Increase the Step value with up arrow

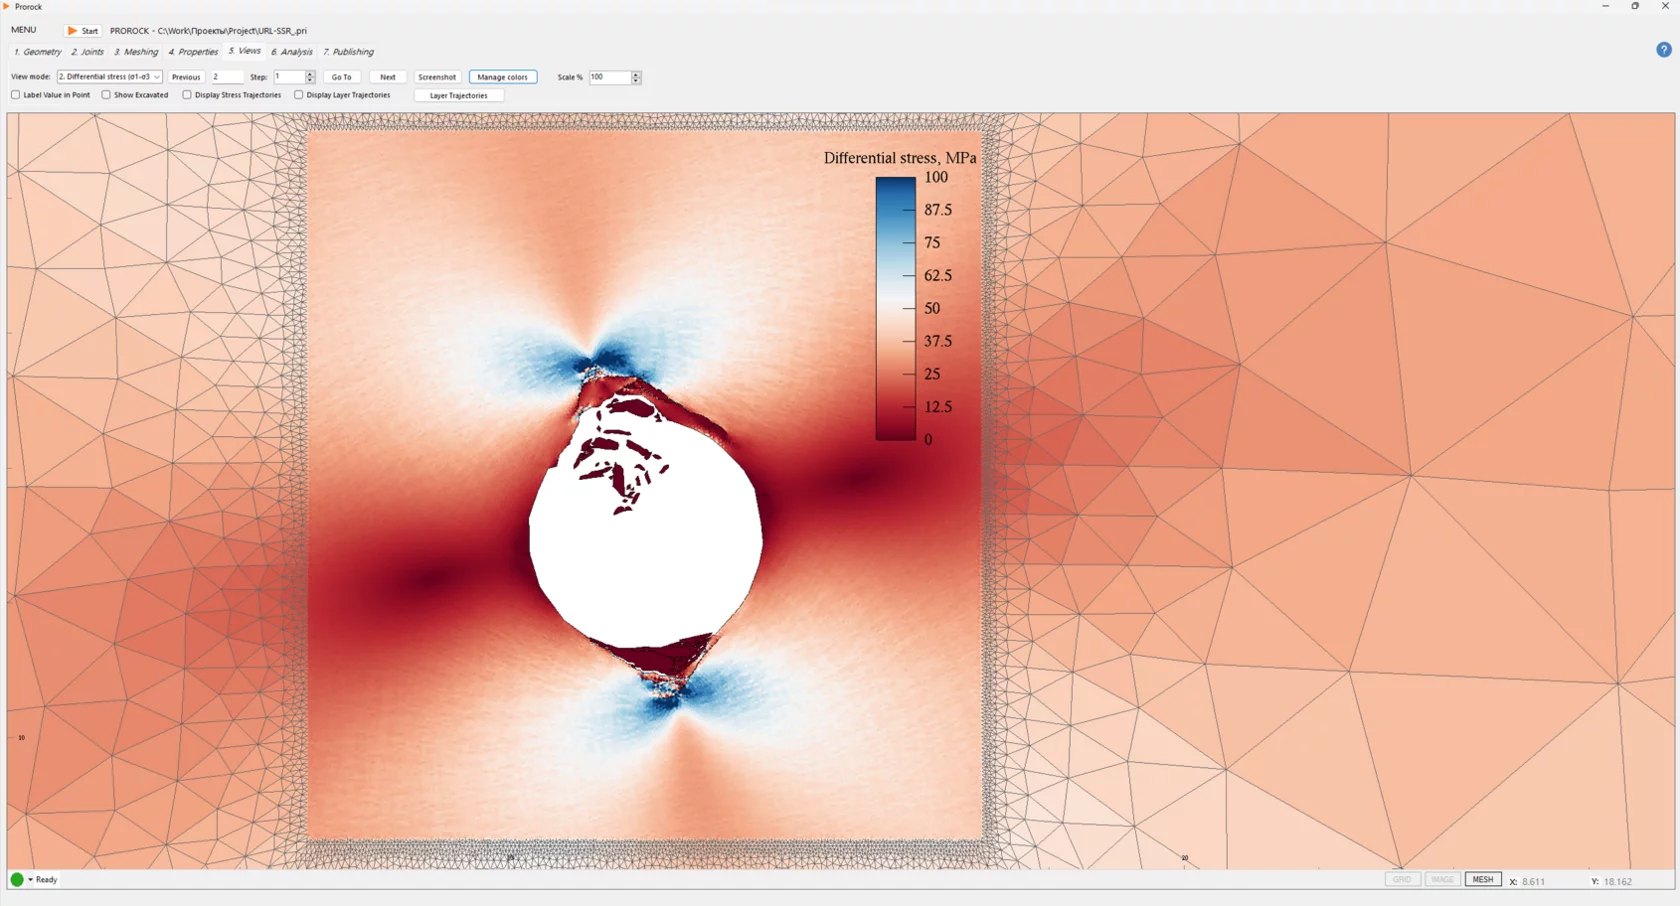click(310, 74)
